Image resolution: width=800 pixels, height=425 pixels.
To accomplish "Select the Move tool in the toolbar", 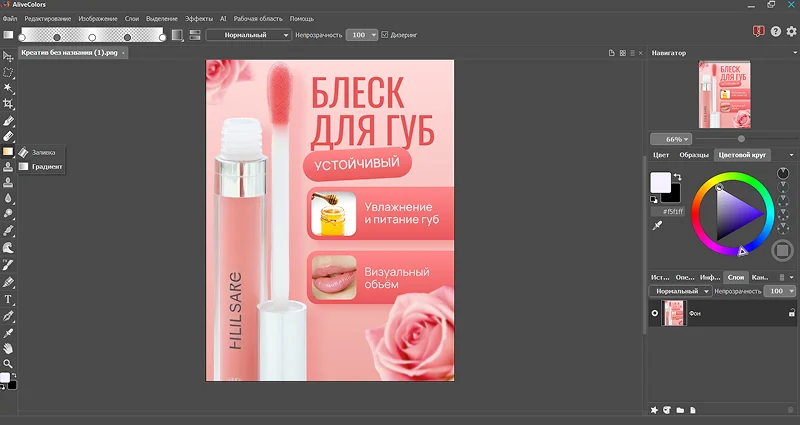I will [8, 56].
